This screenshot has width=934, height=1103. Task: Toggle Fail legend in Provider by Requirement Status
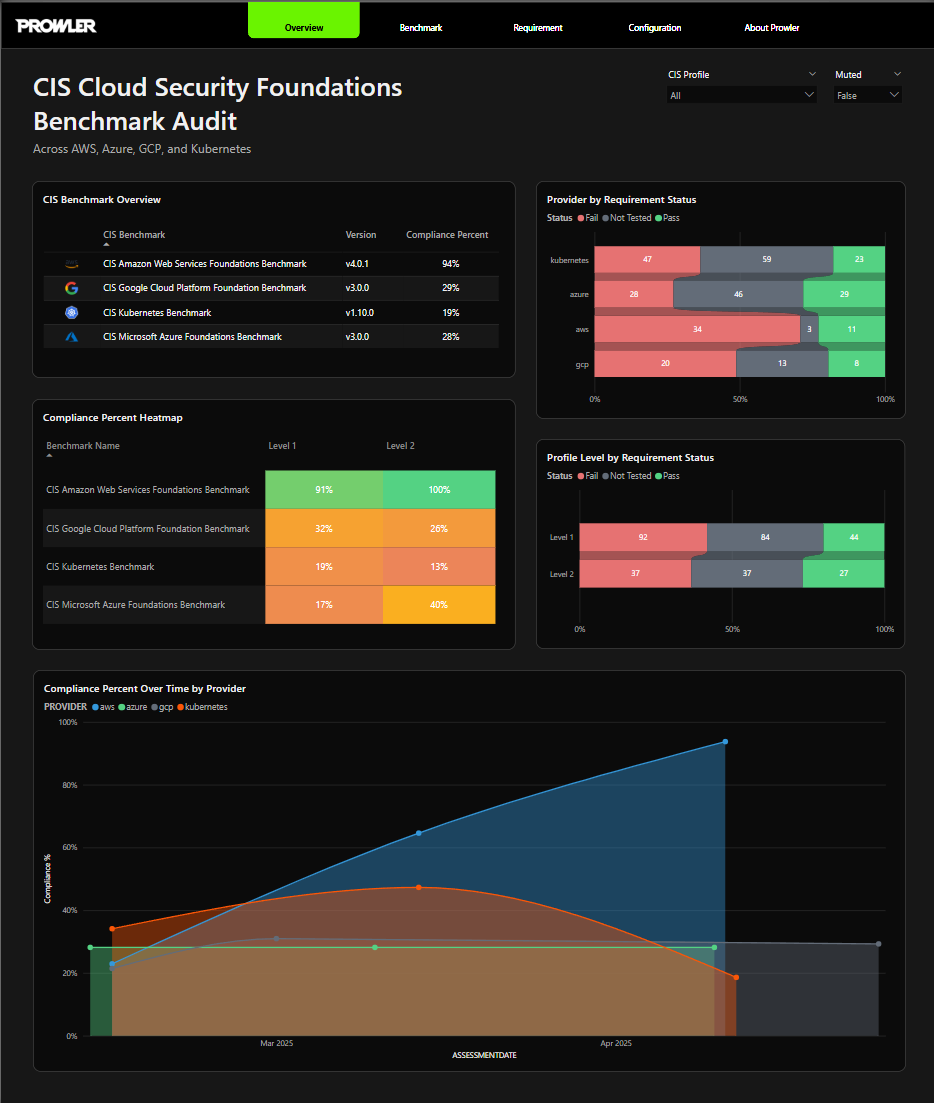(587, 218)
